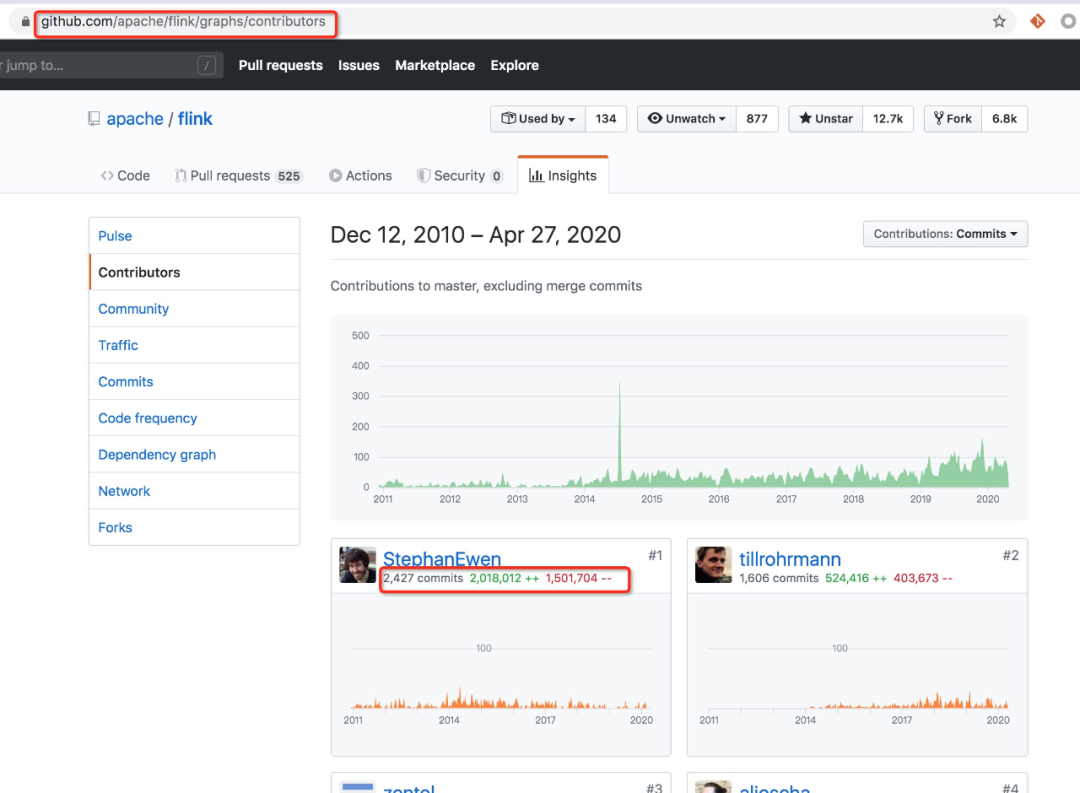Expand the Unwatch dropdown
Viewport: 1080px width, 793px height.
pyautogui.click(x=687, y=119)
